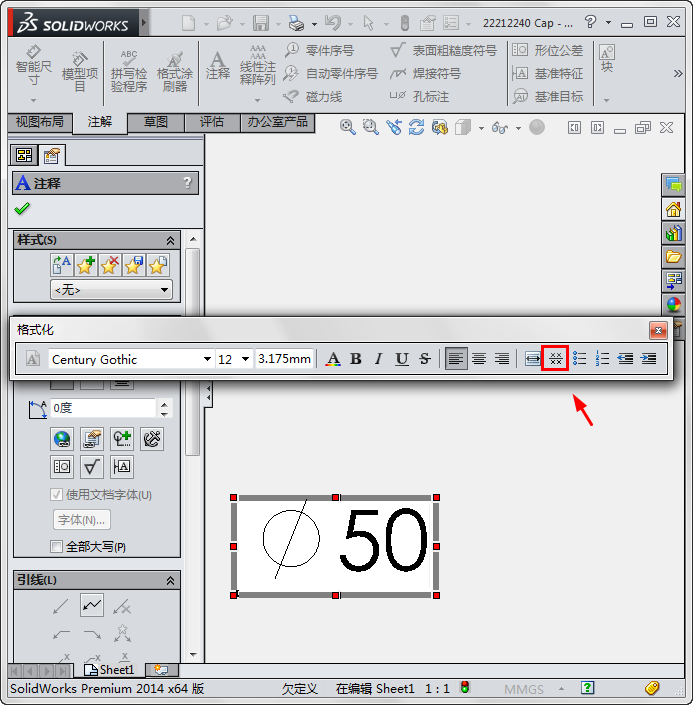Open Geometric Tolerance (形位公差)
The image size is (693, 705).
point(548,50)
